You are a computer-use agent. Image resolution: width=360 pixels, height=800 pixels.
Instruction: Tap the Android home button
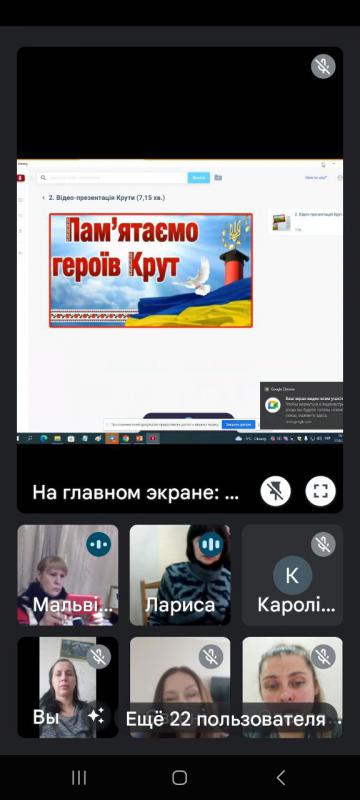pyautogui.click(x=179, y=778)
